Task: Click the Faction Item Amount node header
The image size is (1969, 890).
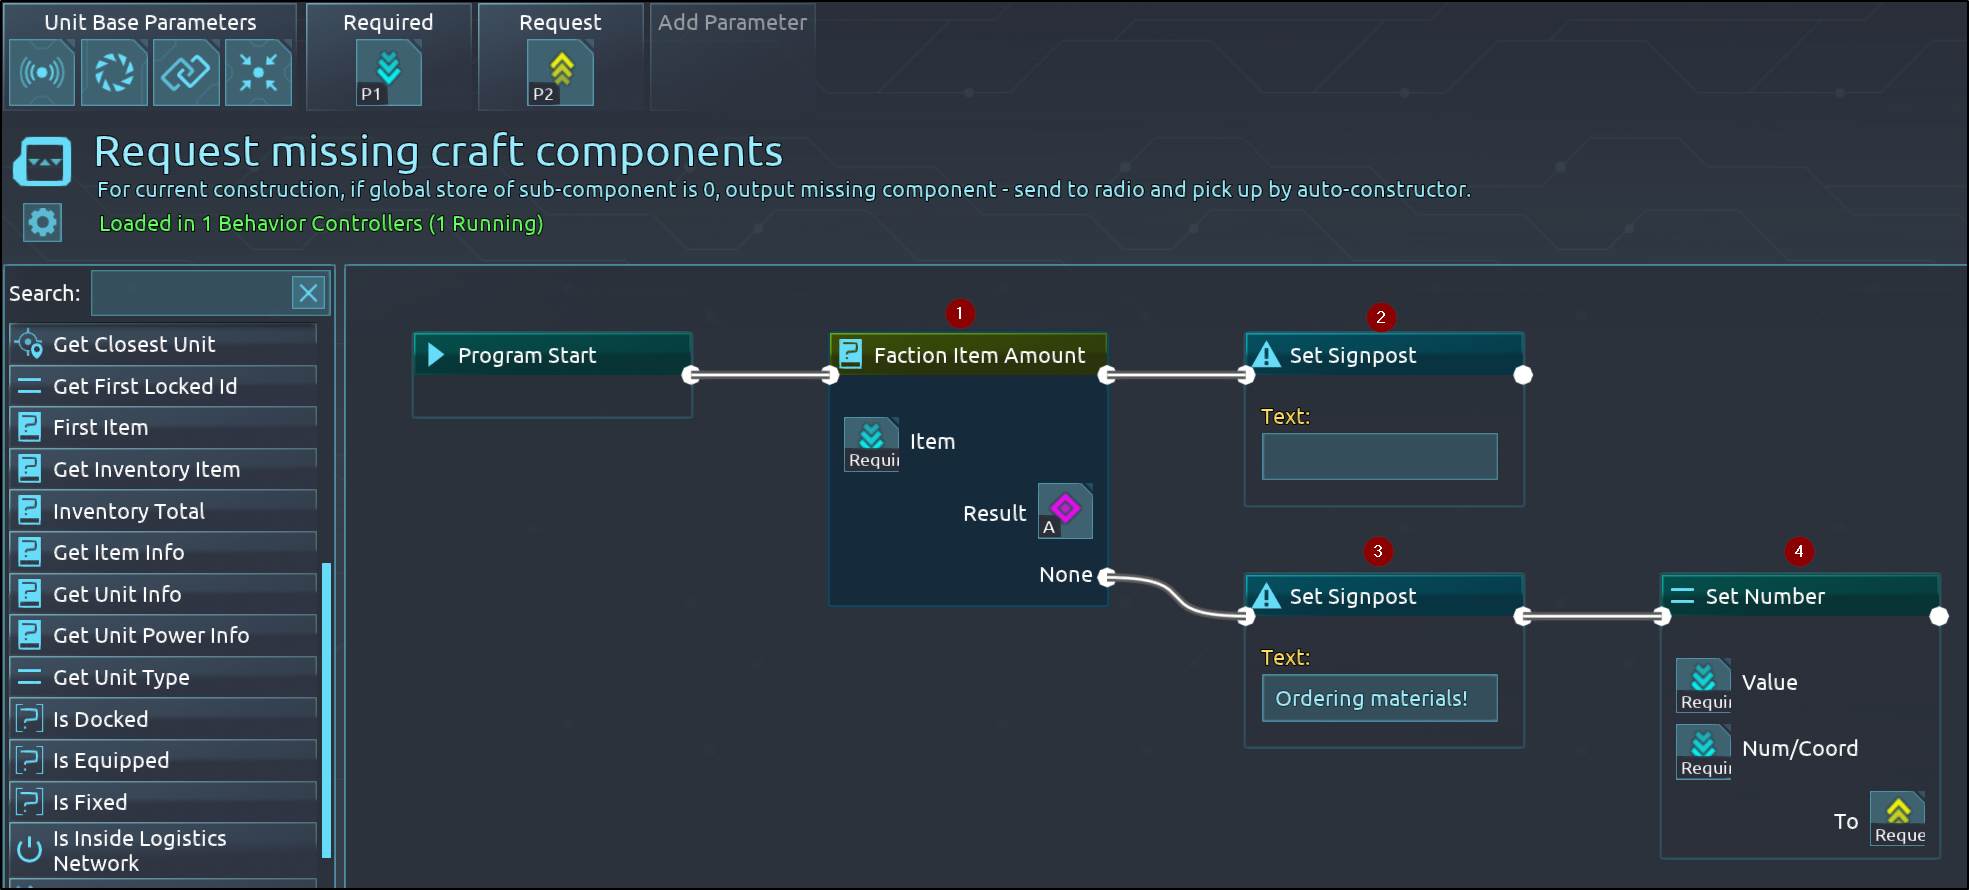Action: click(x=968, y=355)
